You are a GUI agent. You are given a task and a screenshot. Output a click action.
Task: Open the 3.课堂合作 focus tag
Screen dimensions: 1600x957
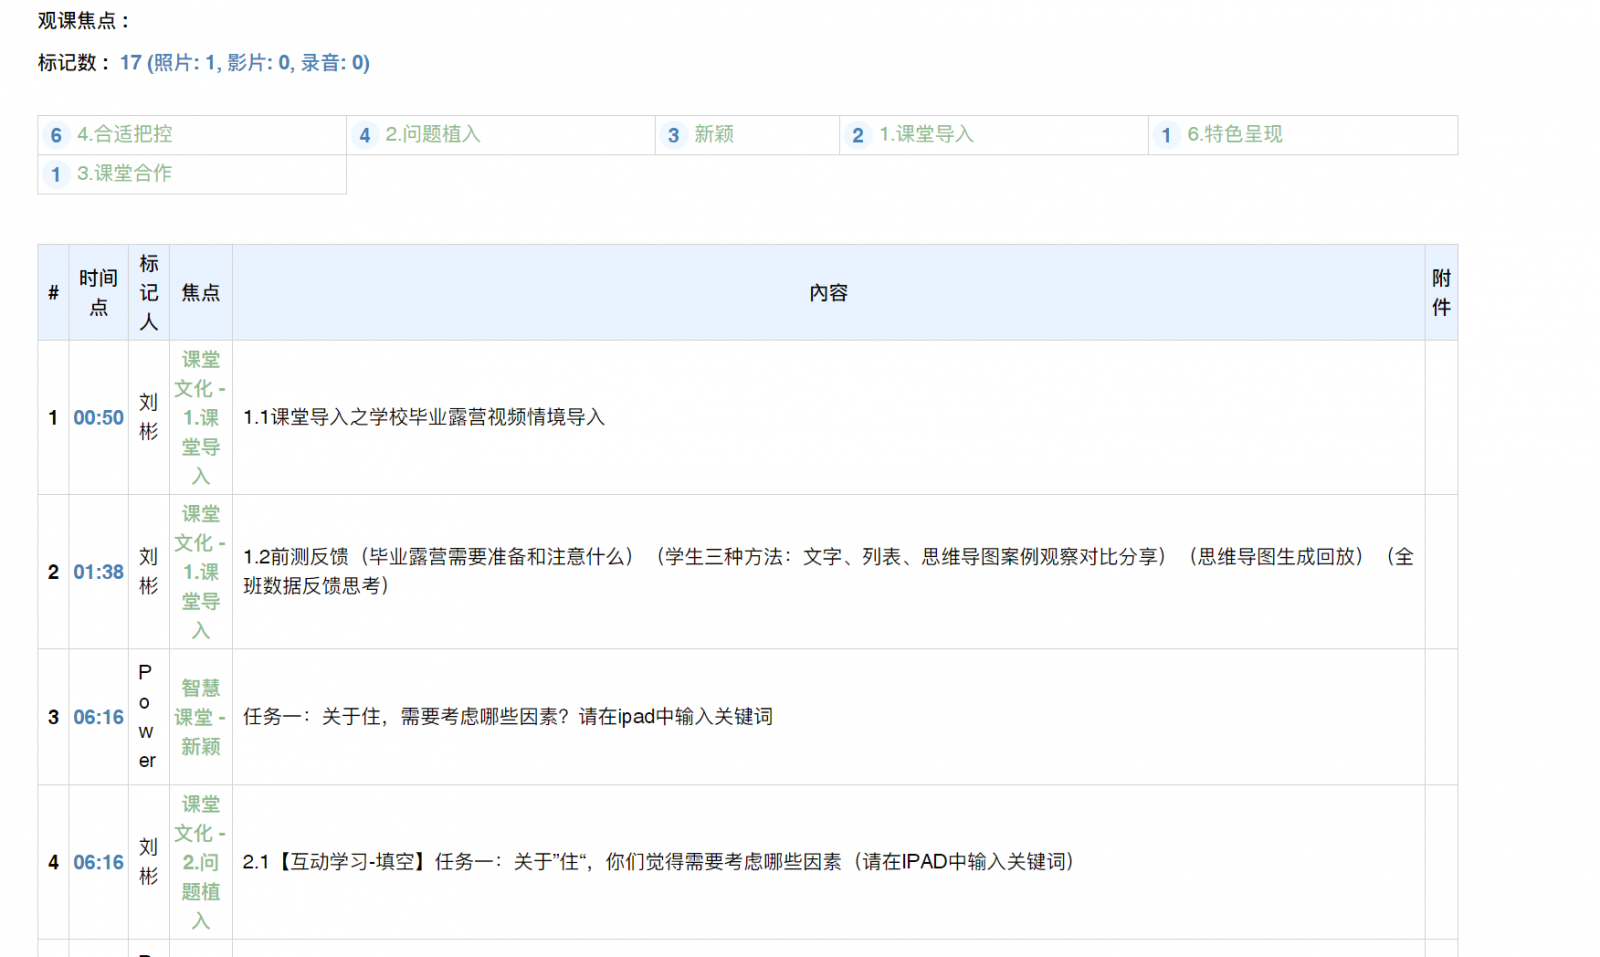click(x=124, y=173)
